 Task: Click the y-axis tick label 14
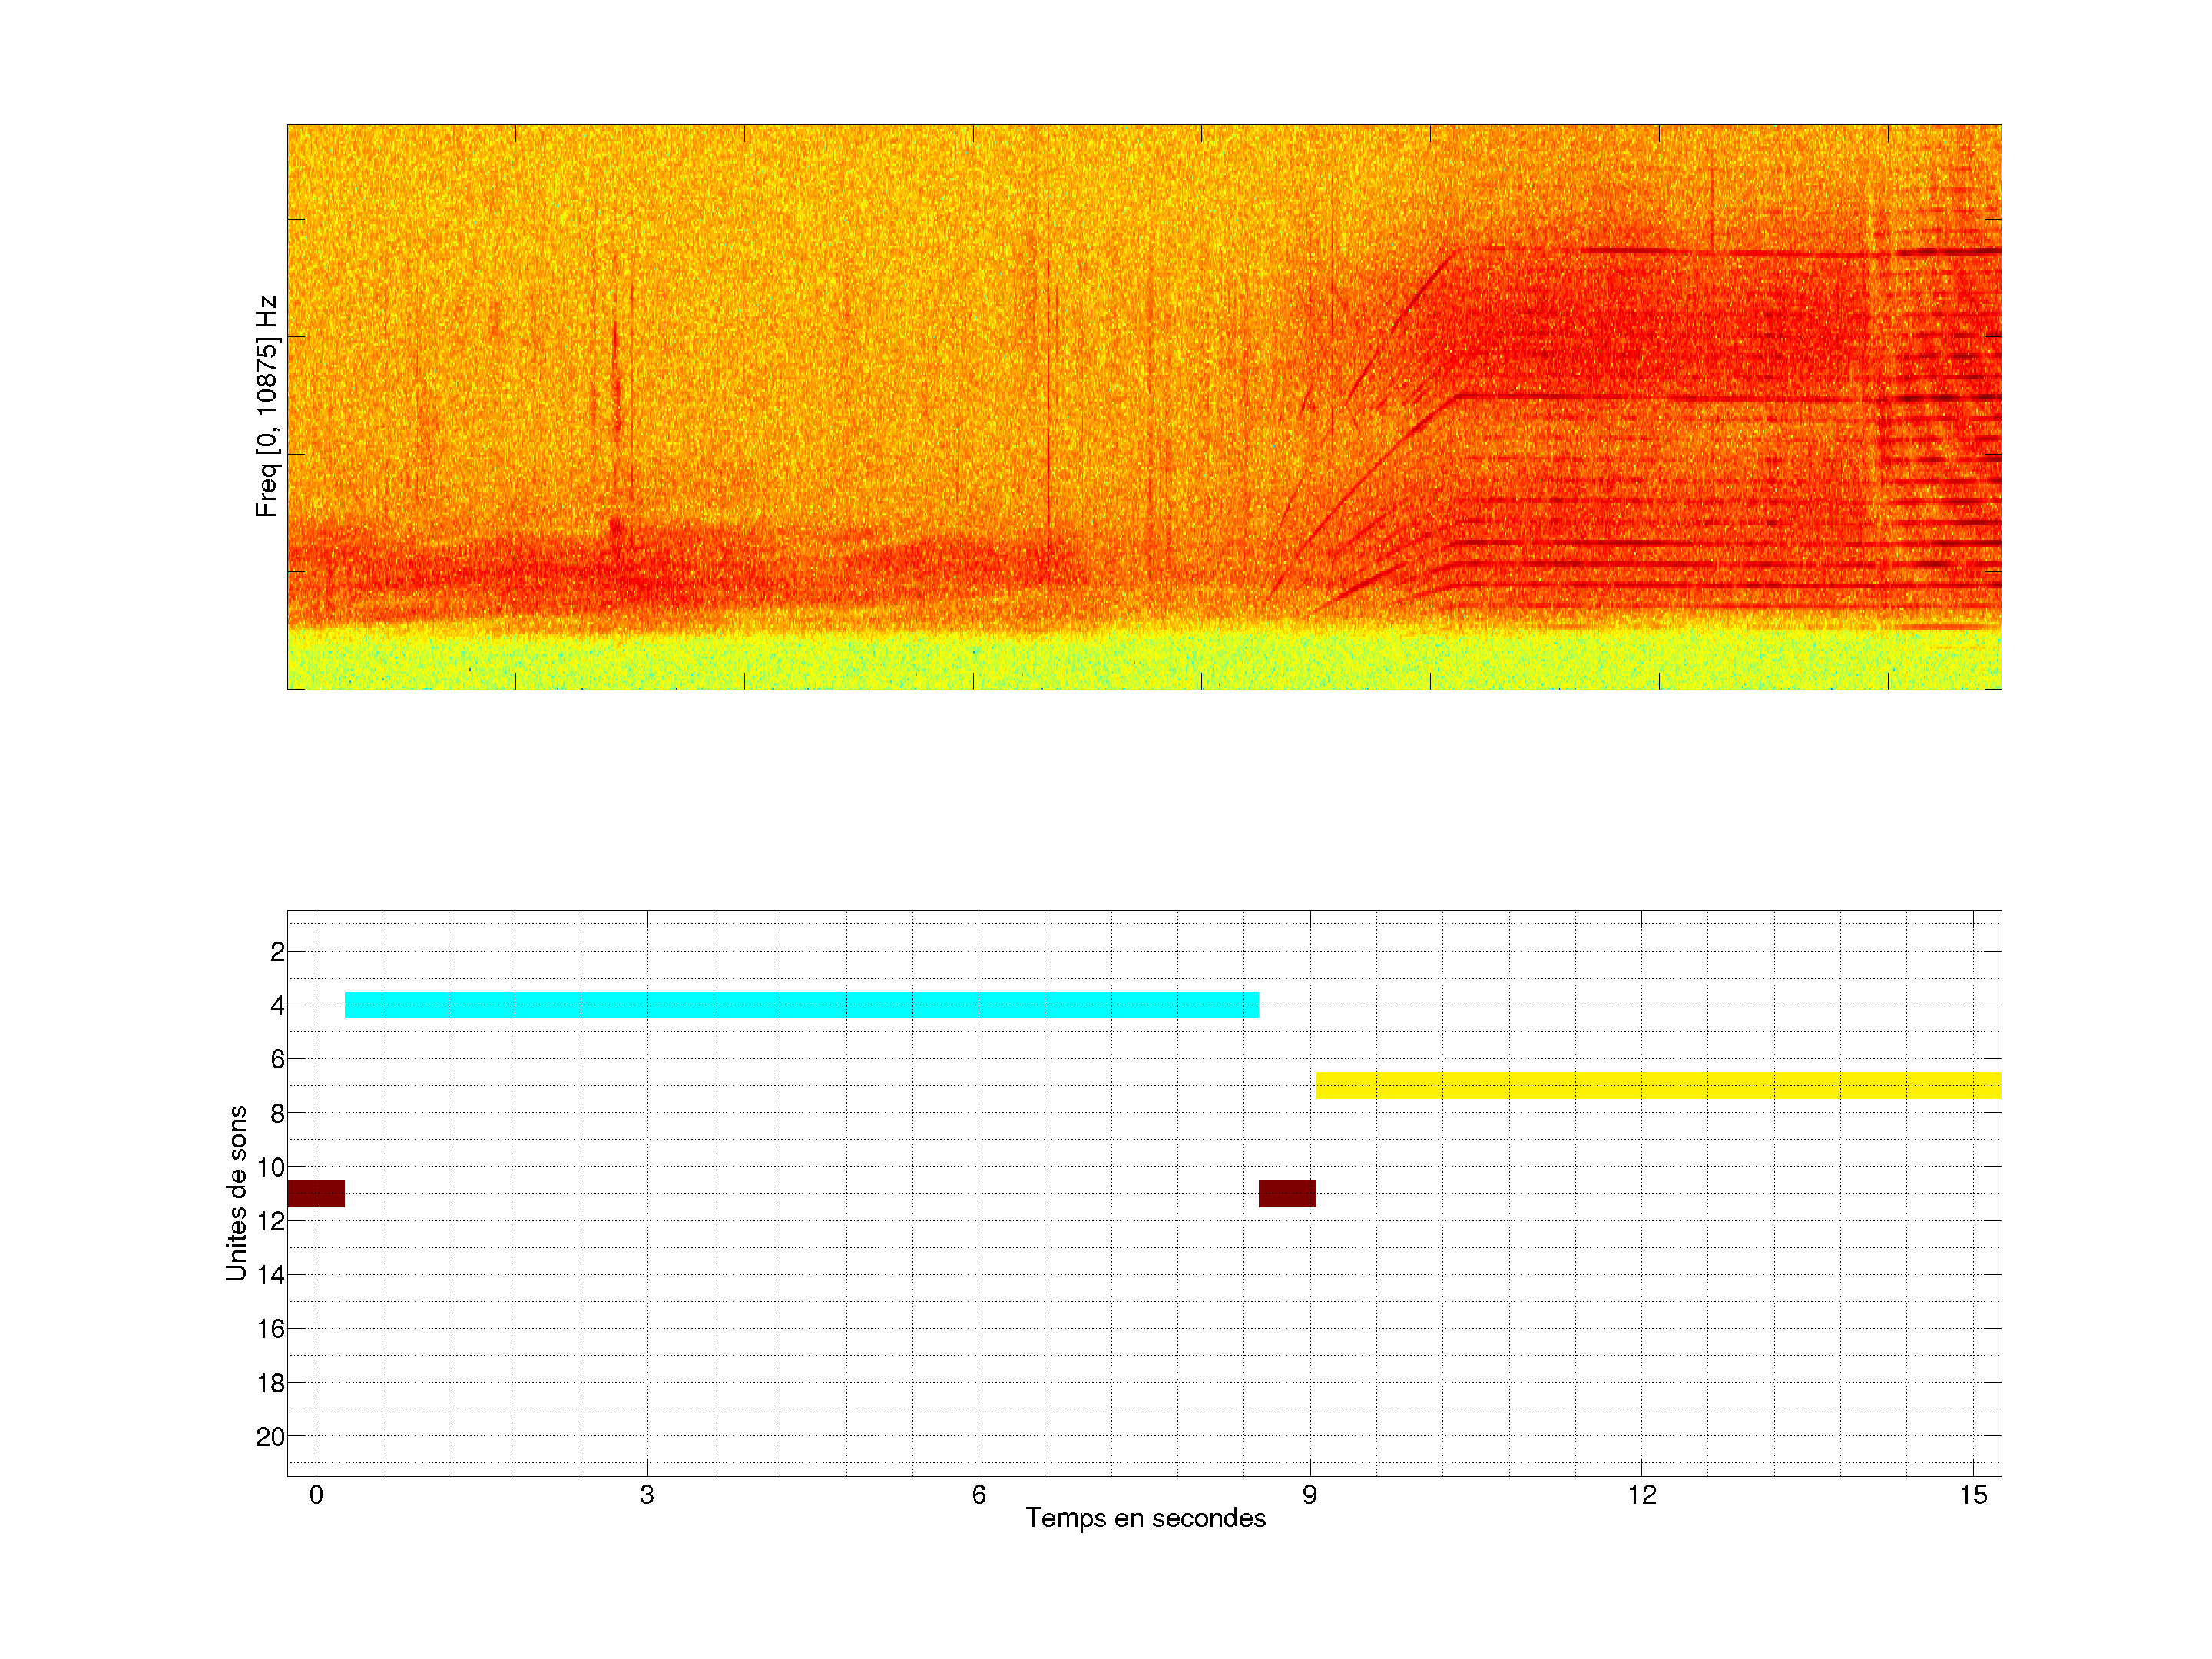point(271,1275)
